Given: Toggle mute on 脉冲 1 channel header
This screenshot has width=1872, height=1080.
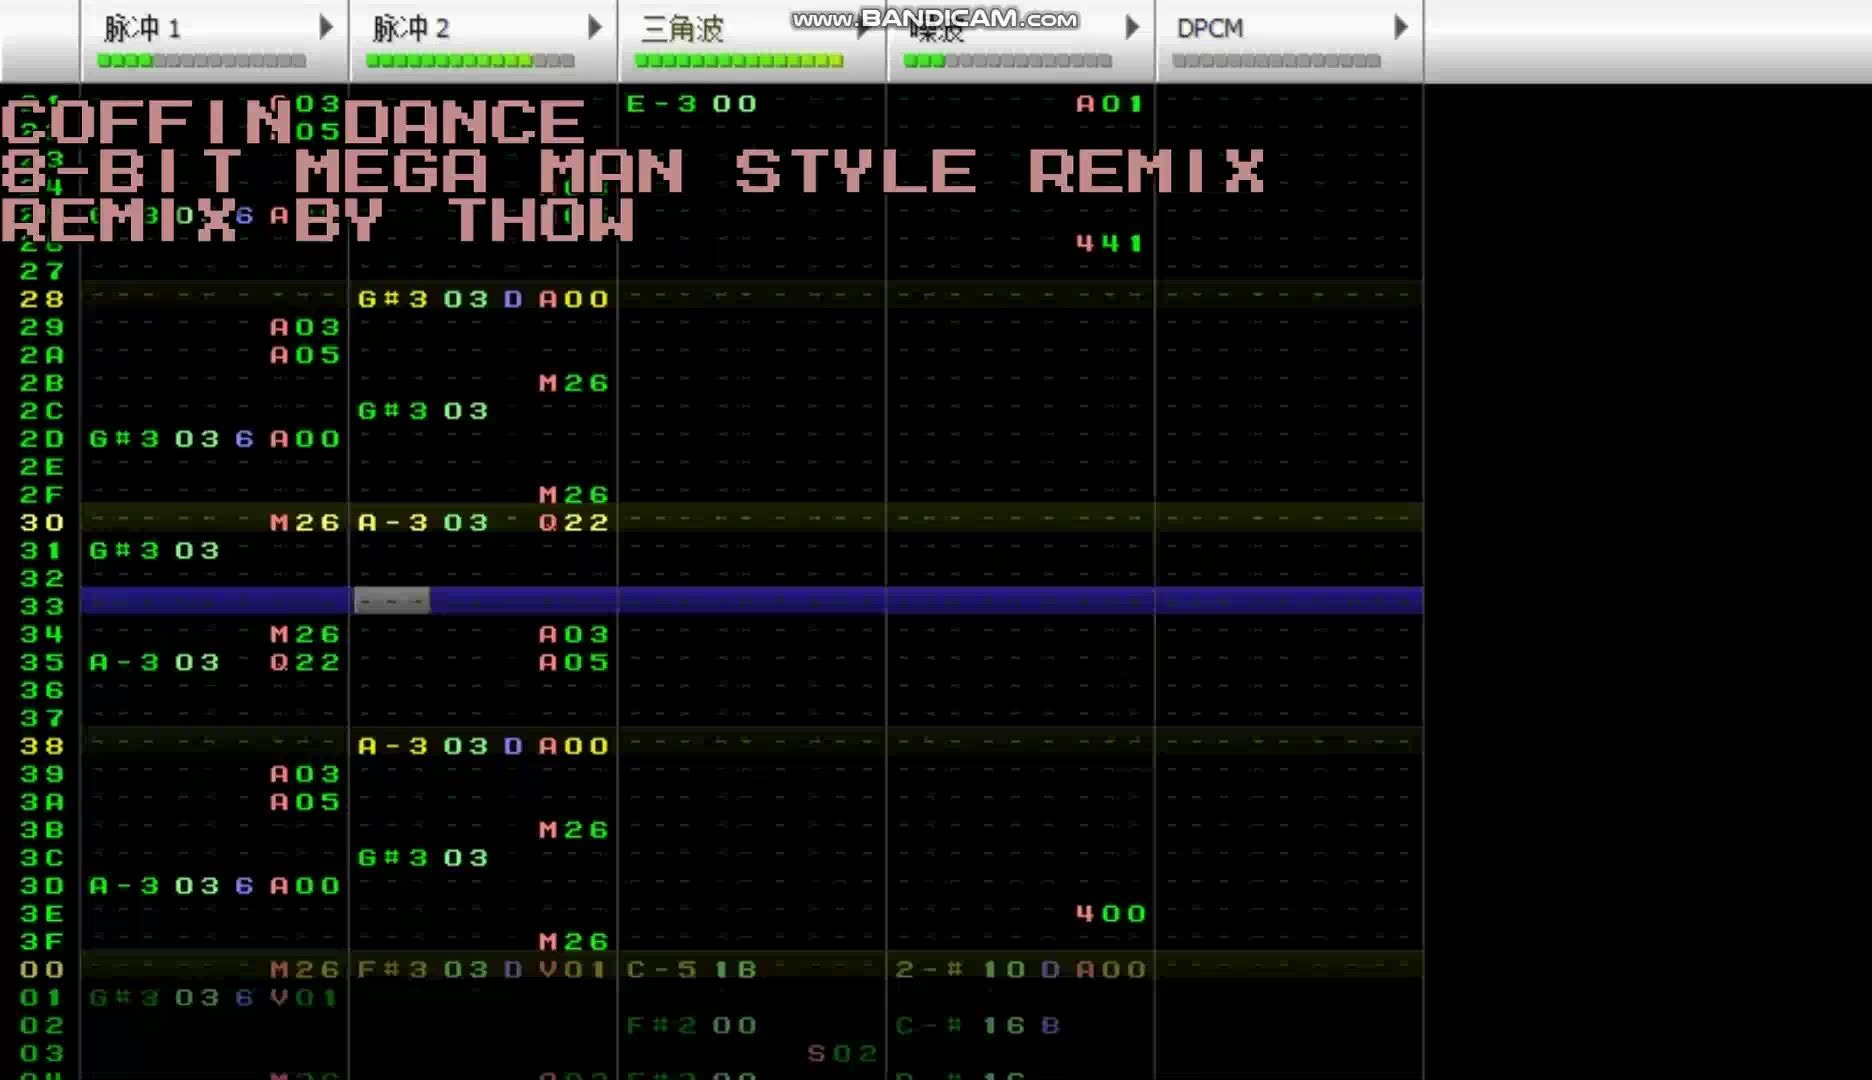Looking at the screenshot, I should pyautogui.click(x=142, y=28).
